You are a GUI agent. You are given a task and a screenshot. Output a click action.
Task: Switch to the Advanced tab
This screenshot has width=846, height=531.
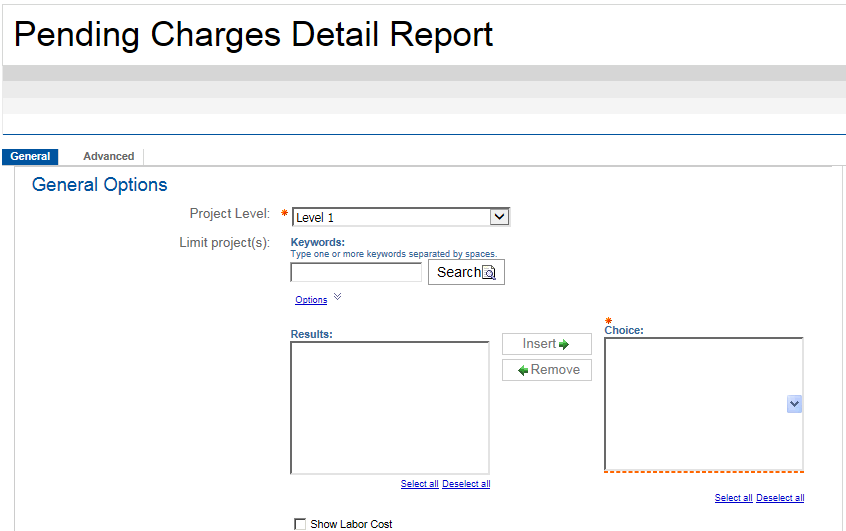coord(108,156)
